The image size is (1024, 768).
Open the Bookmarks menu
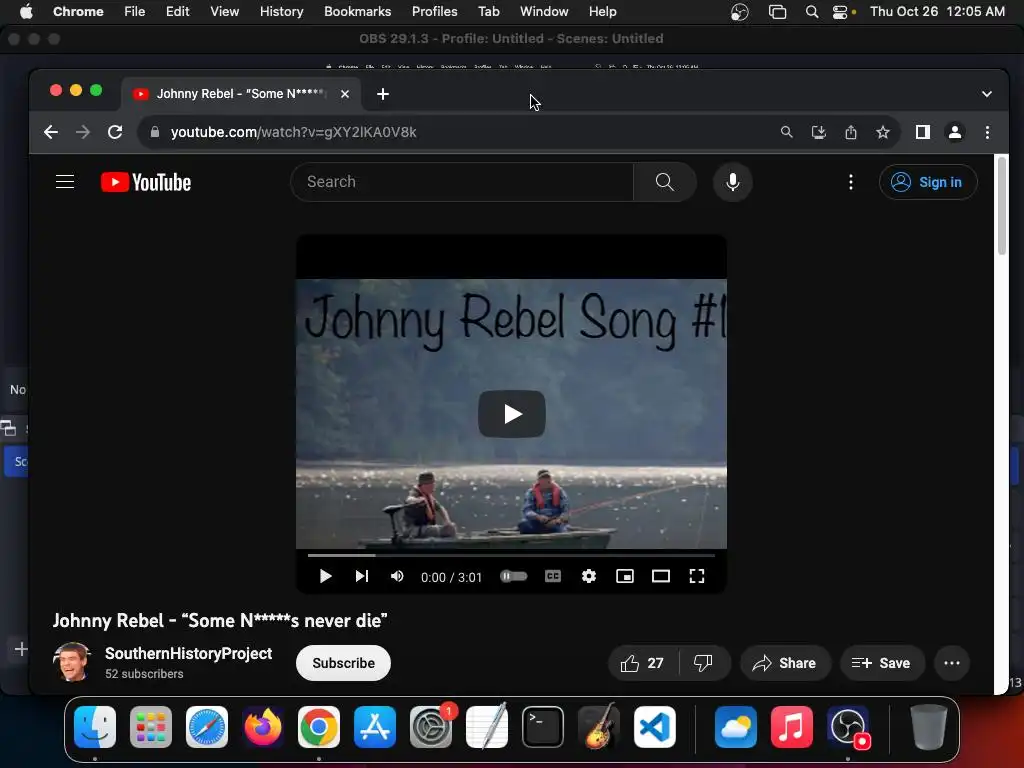[x=357, y=11]
